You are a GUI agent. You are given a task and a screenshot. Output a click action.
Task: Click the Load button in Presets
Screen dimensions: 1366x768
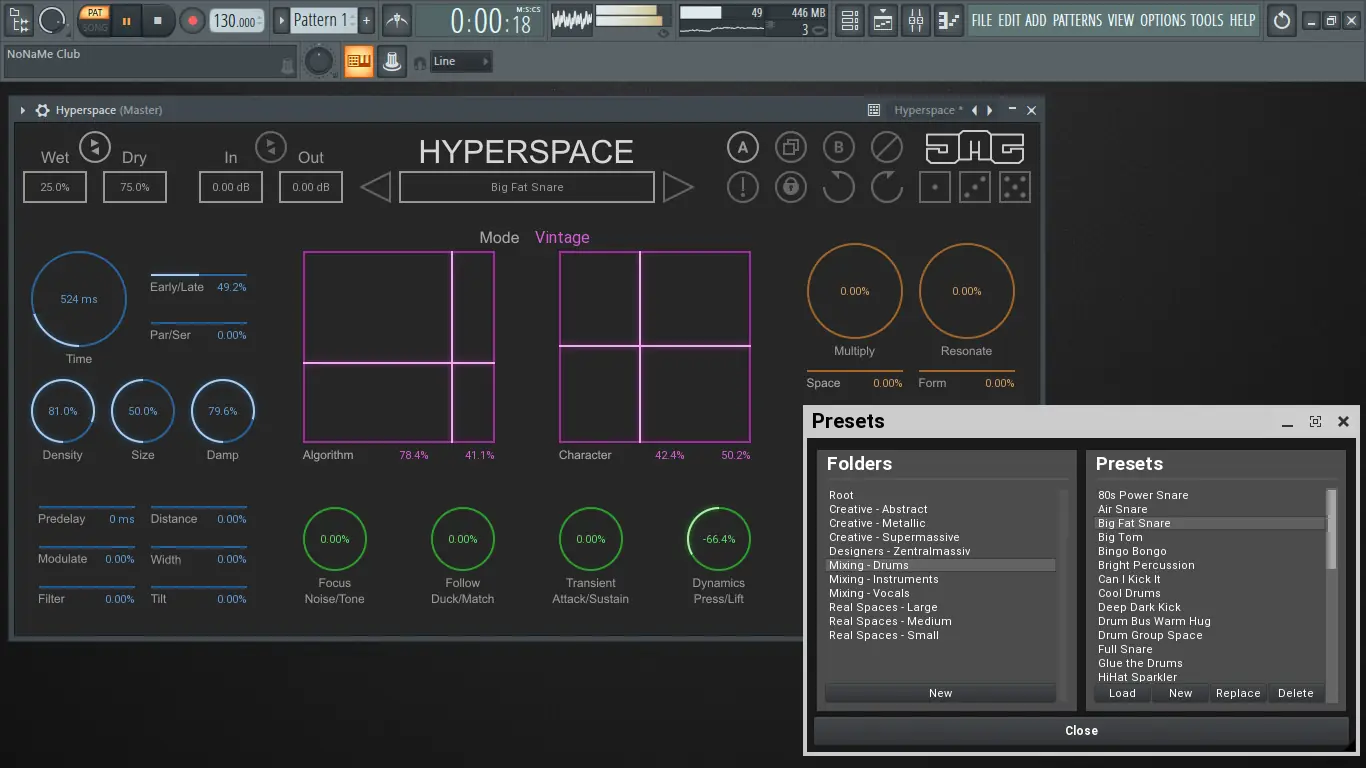1122,693
